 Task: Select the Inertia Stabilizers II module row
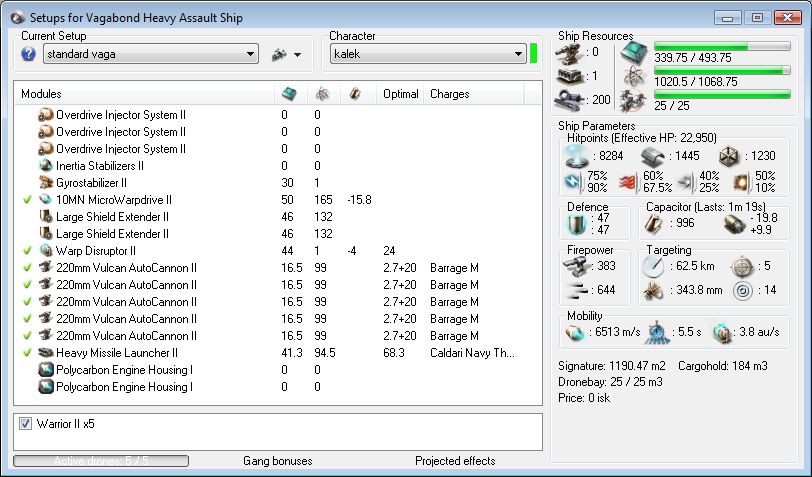(x=278, y=166)
